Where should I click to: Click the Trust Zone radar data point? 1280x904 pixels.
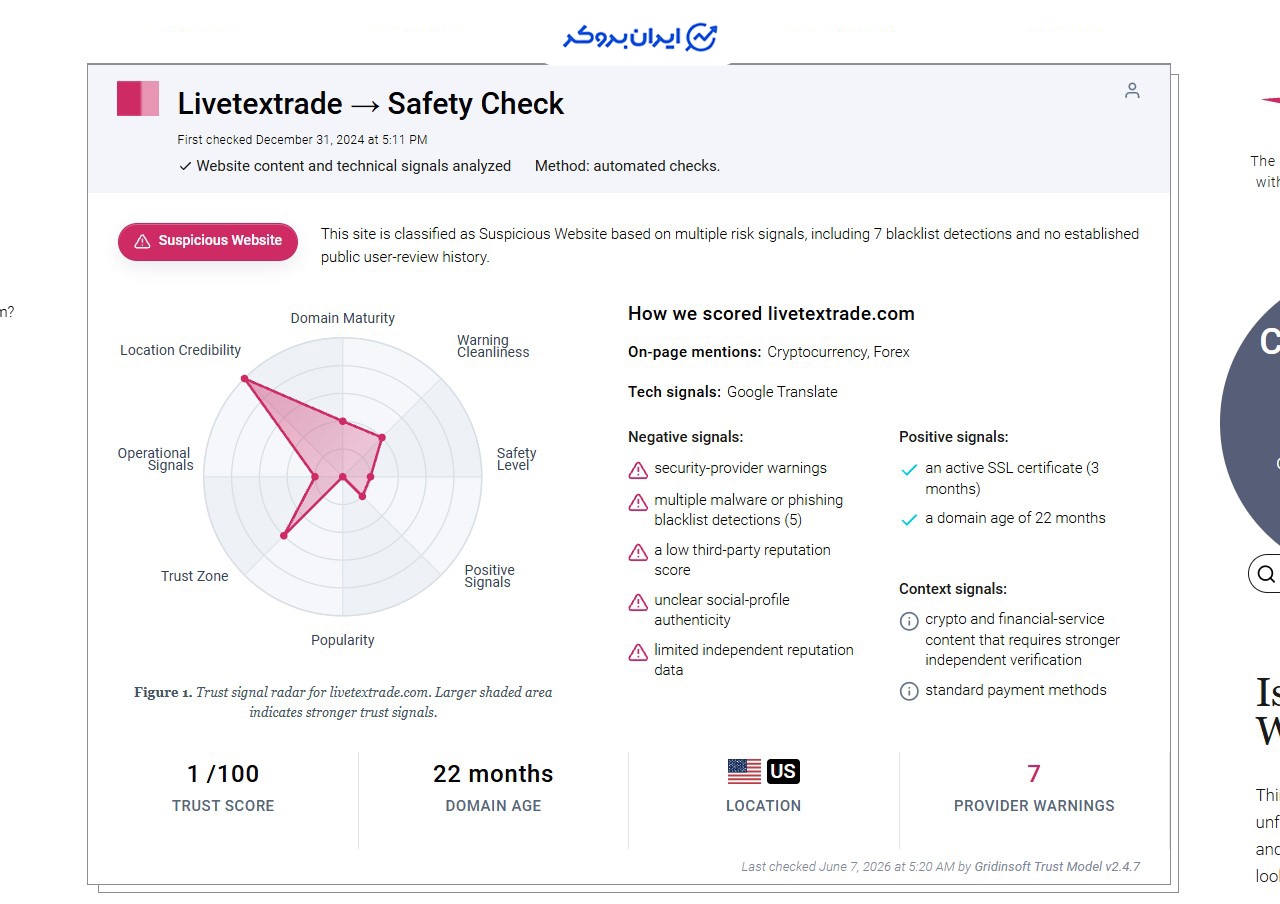(284, 536)
